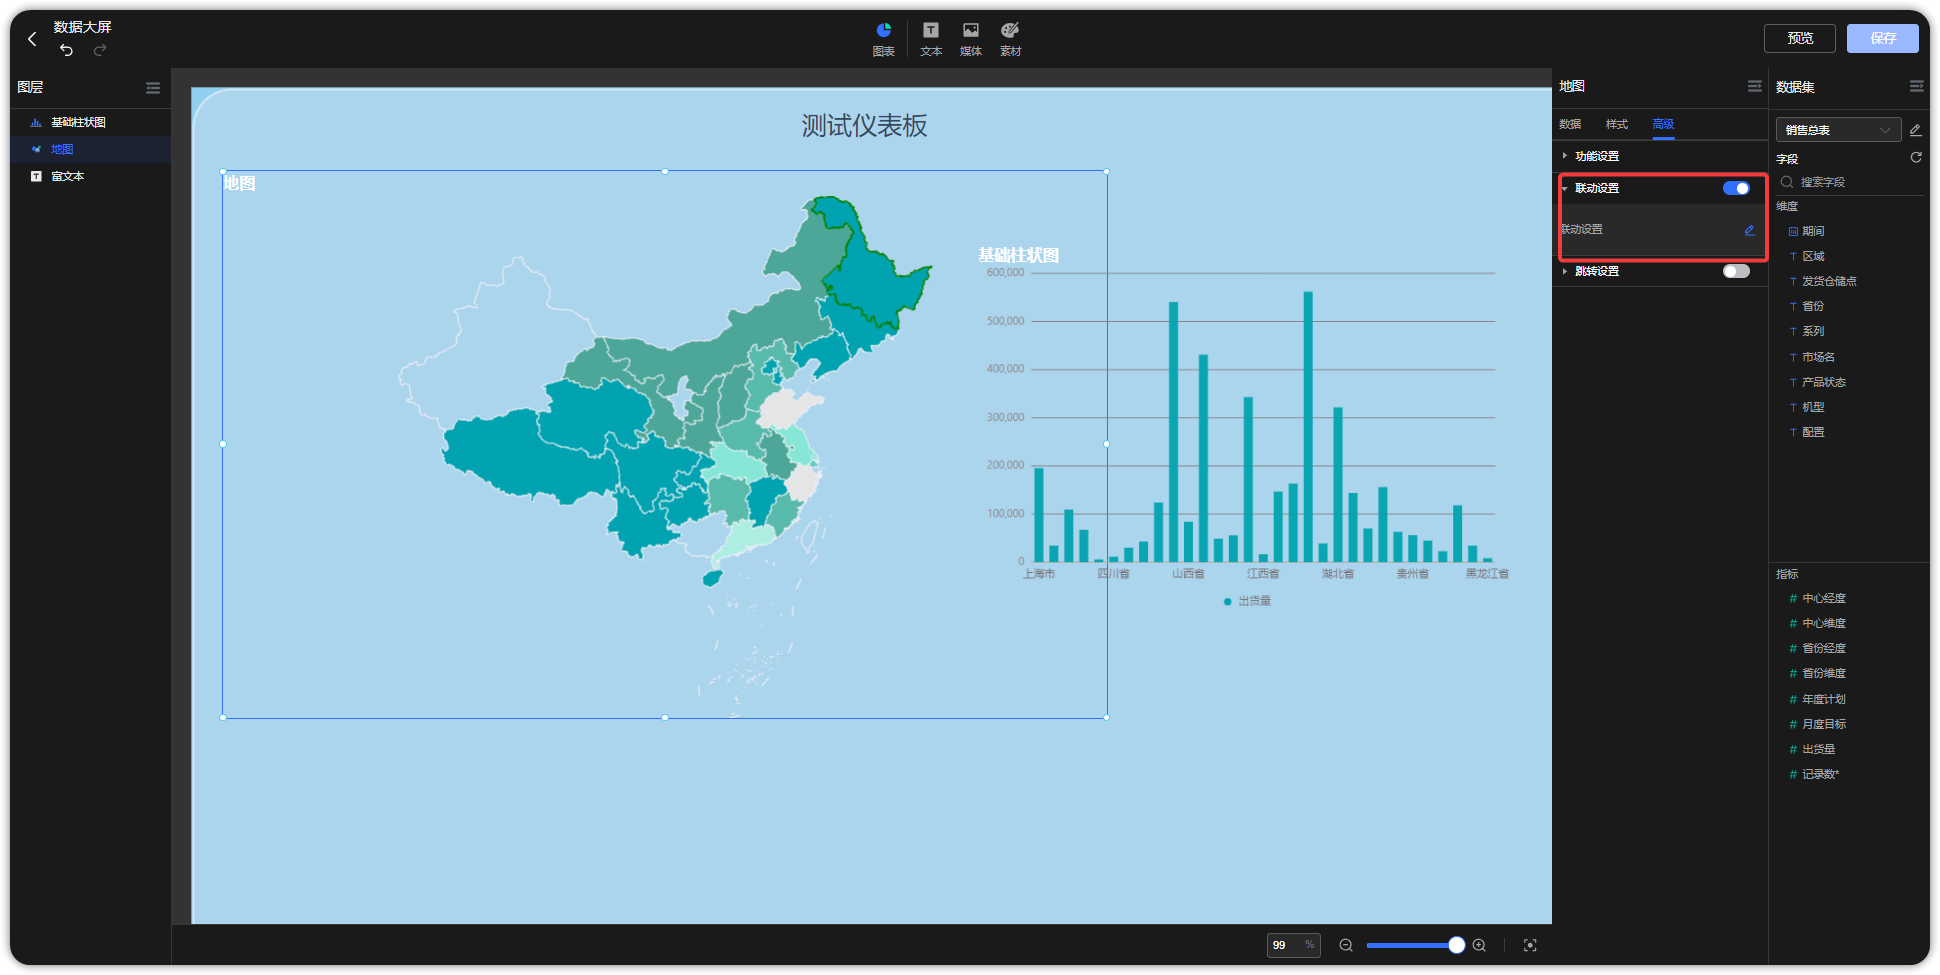This screenshot has width=1940, height=975.
Task: Fit the canvas to screen
Action: (1530, 945)
